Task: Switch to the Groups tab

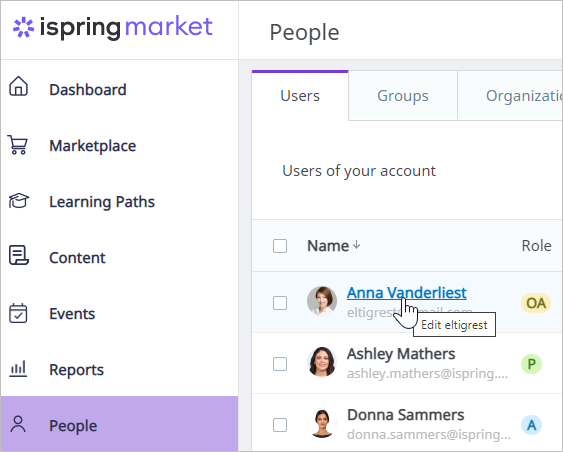Action: tap(403, 96)
